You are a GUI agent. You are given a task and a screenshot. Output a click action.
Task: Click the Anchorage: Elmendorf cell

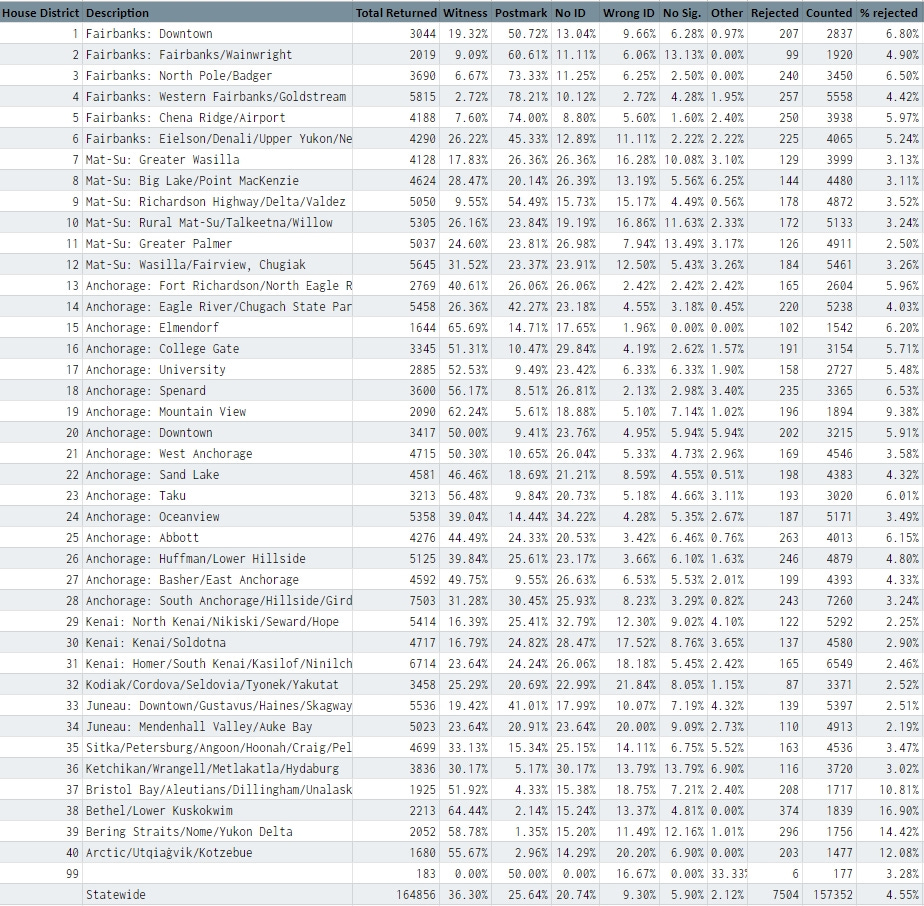tap(217, 327)
